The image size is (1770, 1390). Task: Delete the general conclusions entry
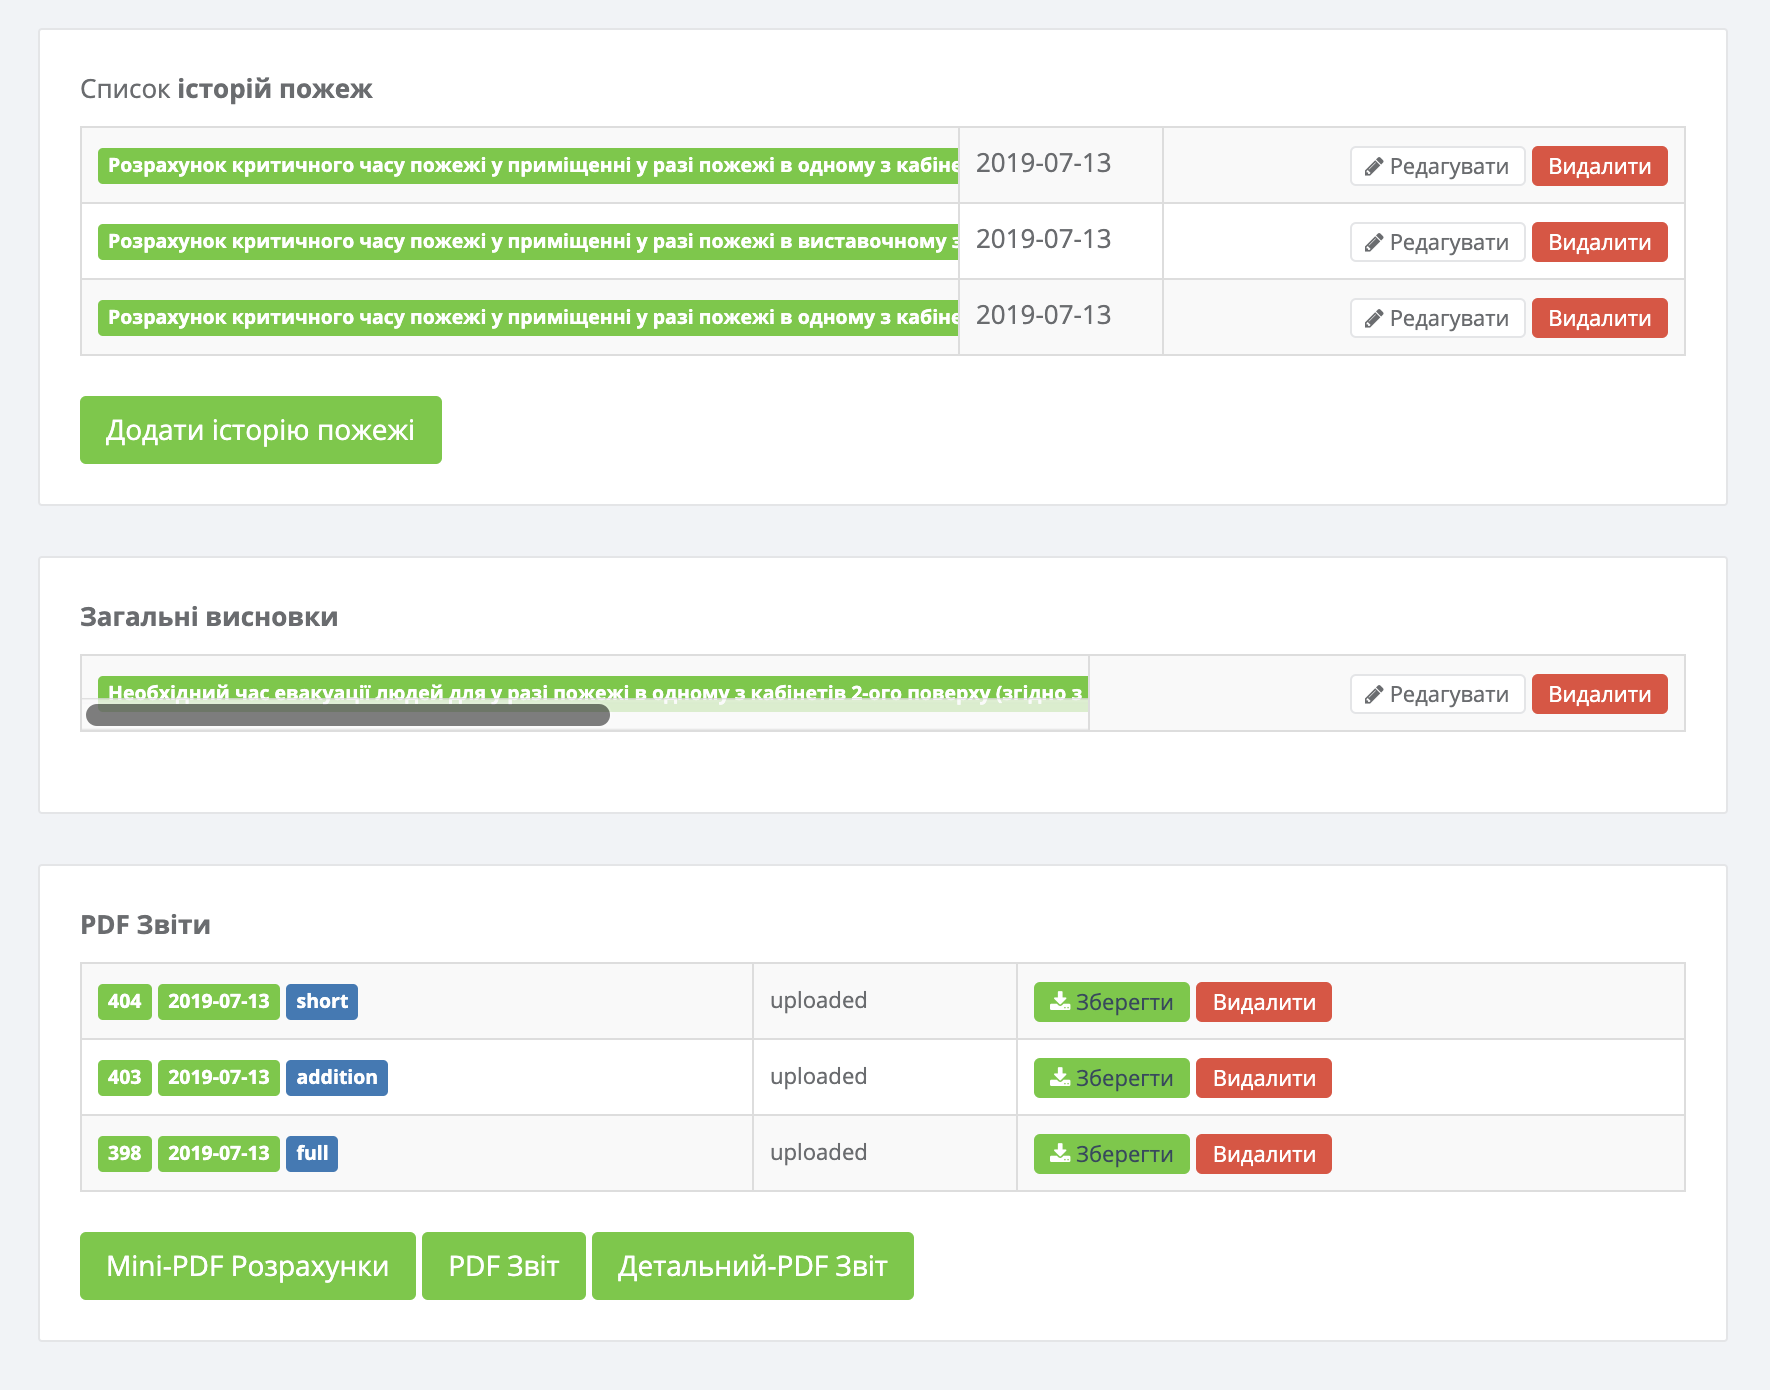click(1599, 695)
